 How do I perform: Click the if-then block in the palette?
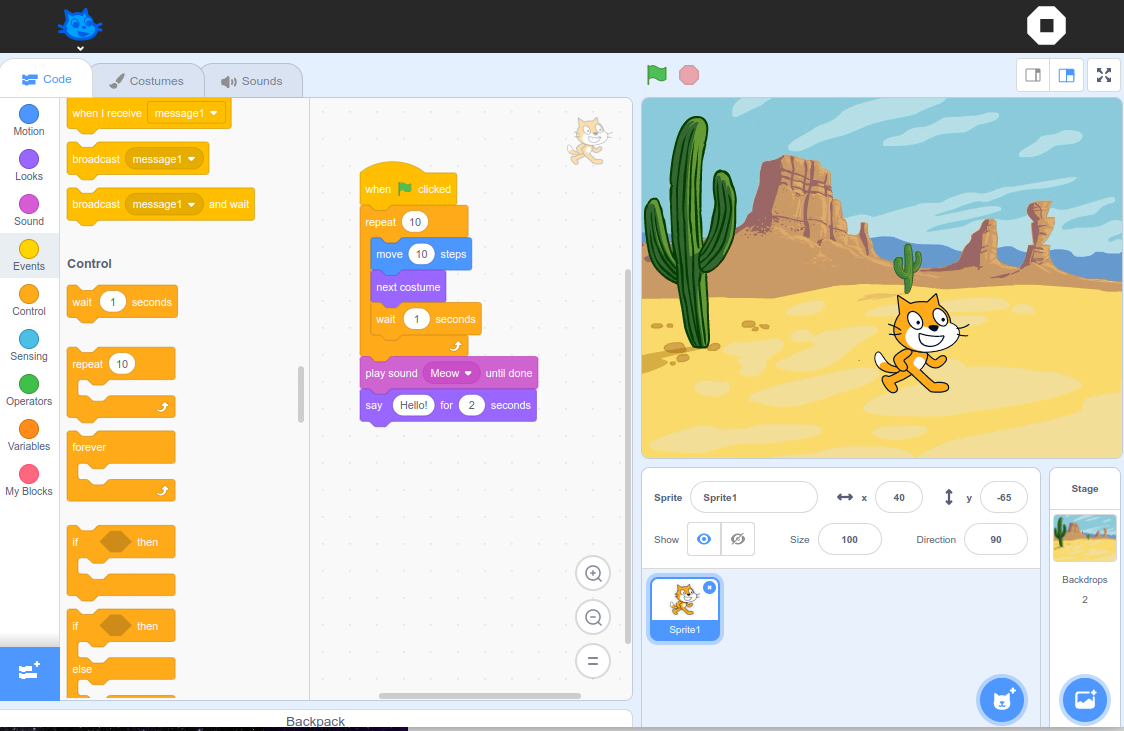click(120, 562)
